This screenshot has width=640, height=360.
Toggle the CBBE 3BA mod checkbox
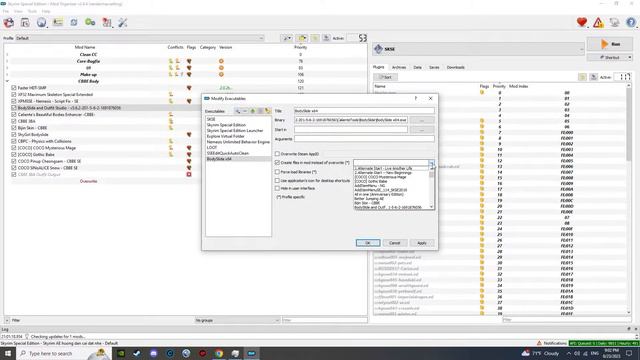14,121
